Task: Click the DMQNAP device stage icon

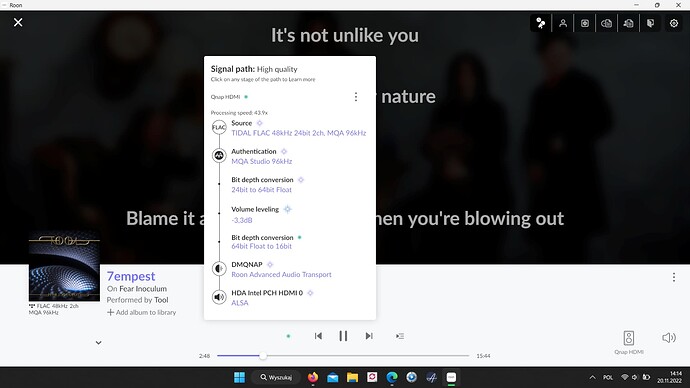Action: point(219,268)
